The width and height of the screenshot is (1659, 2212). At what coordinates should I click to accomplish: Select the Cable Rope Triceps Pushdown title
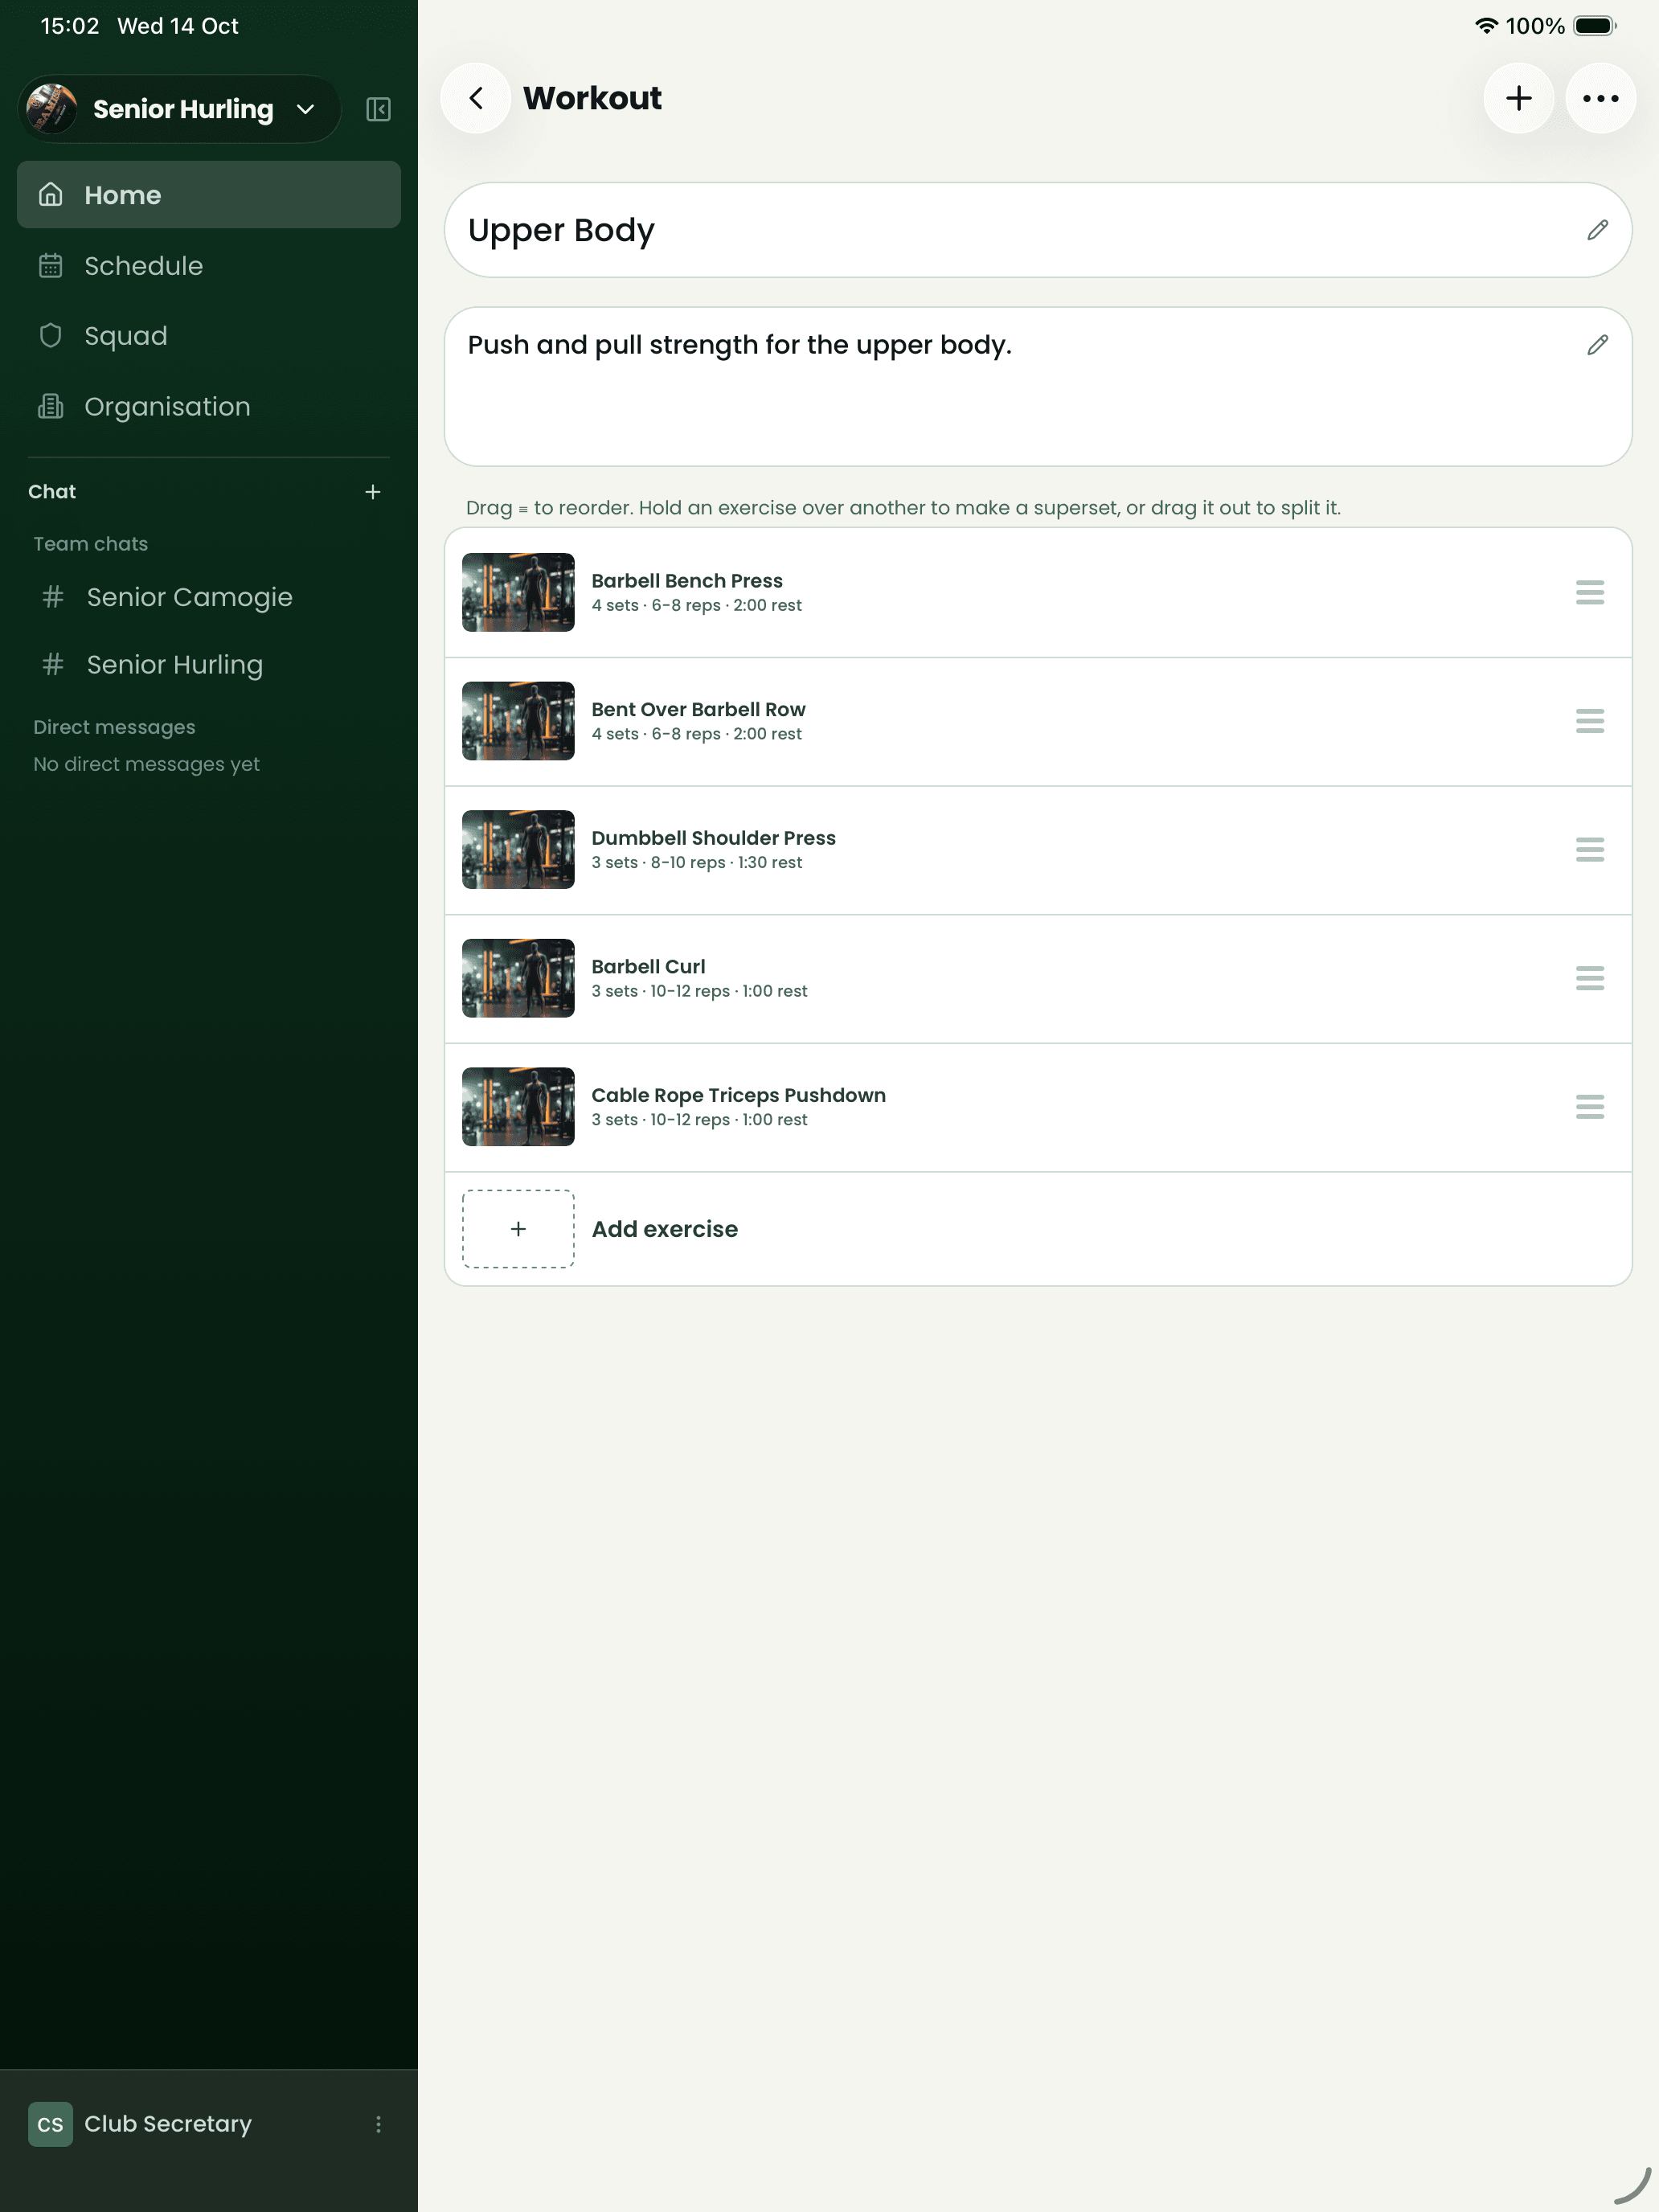(738, 1095)
